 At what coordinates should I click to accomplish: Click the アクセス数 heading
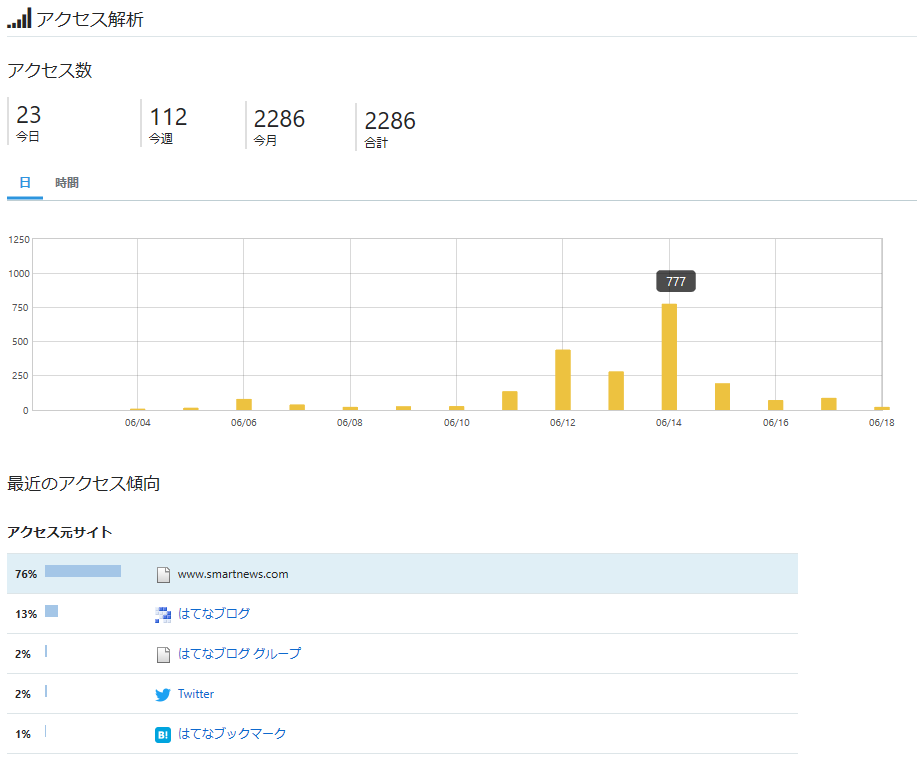50,70
